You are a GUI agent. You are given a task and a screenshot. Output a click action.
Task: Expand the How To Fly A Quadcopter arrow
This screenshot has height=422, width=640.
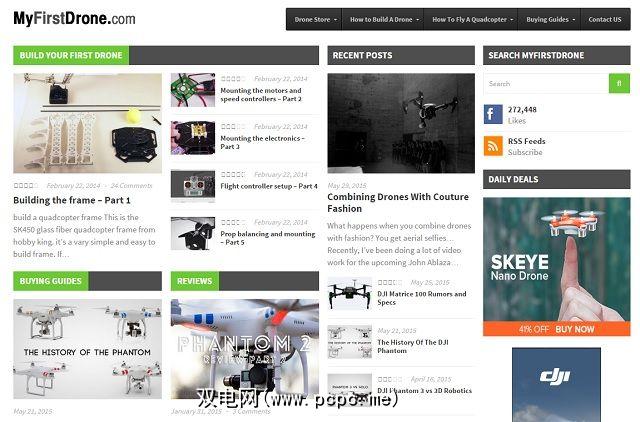(x=512, y=20)
